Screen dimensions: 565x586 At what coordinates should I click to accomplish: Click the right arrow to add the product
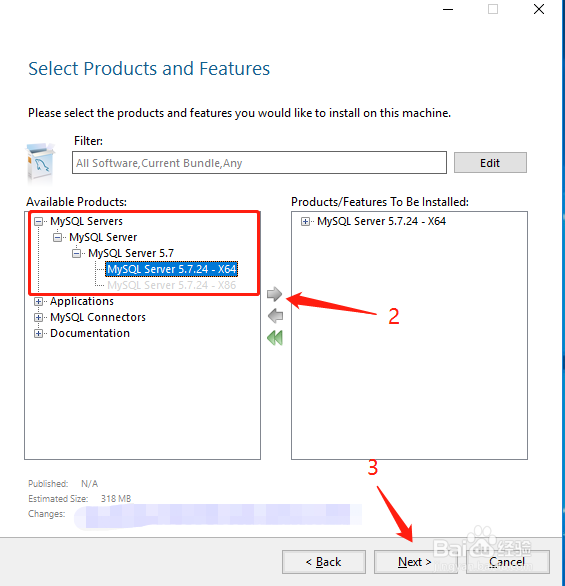tap(274, 294)
